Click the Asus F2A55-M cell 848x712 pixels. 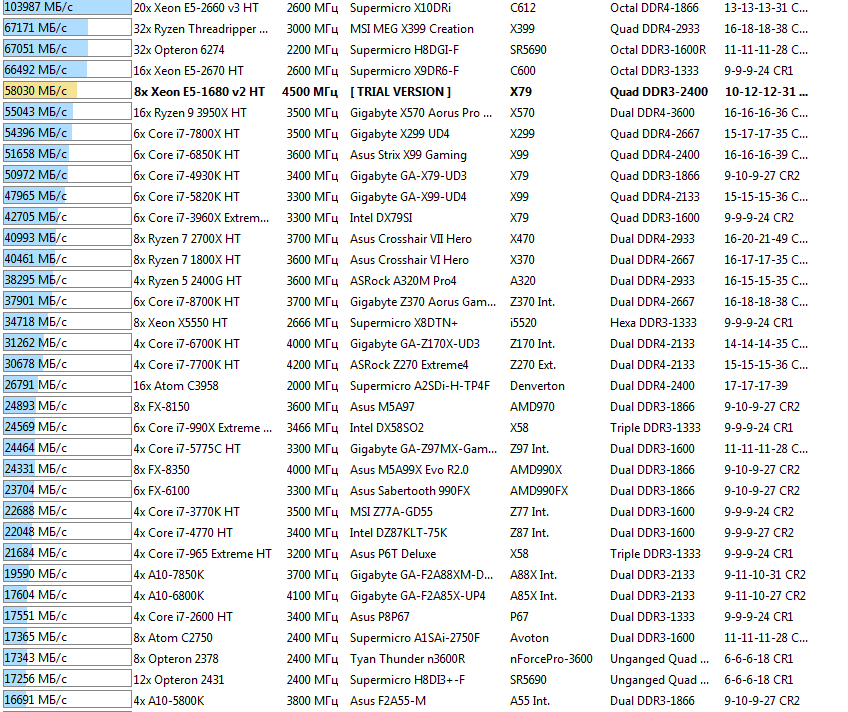coord(388,703)
